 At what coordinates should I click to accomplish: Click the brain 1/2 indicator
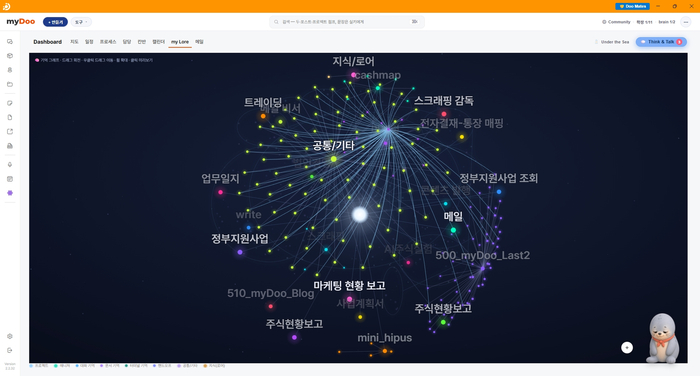tap(667, 22)
